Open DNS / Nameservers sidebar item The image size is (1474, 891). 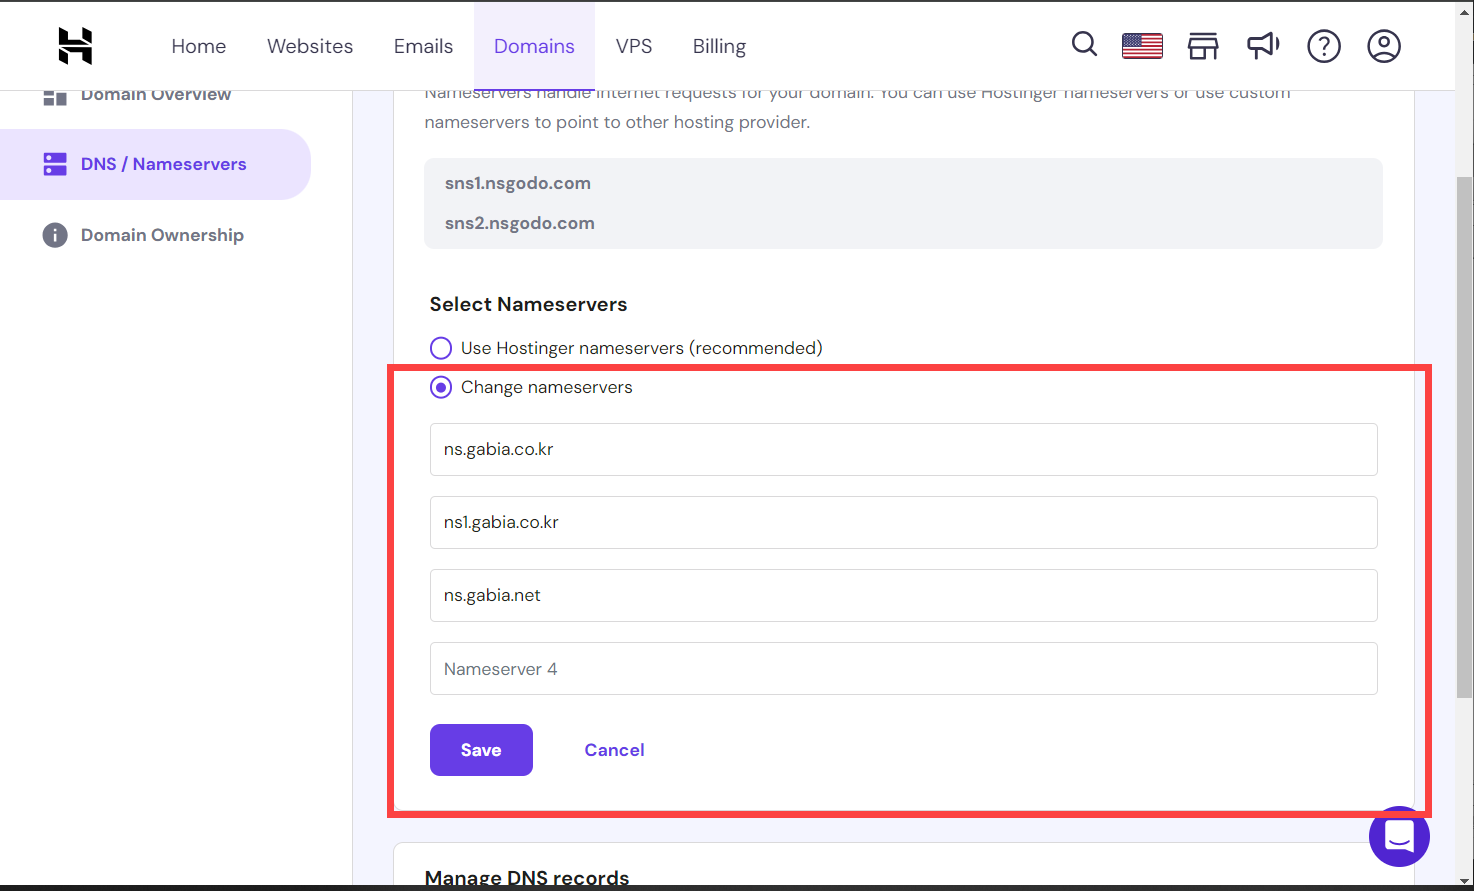tap(155, 164)
